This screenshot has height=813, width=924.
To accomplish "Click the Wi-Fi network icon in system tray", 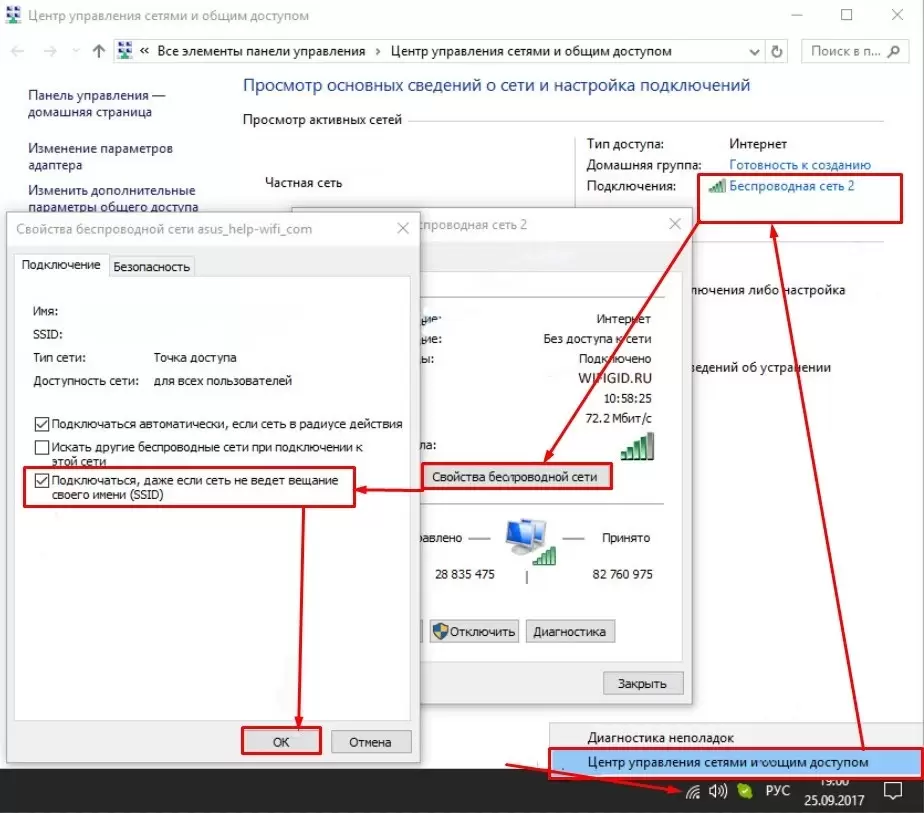I will 692,791.
